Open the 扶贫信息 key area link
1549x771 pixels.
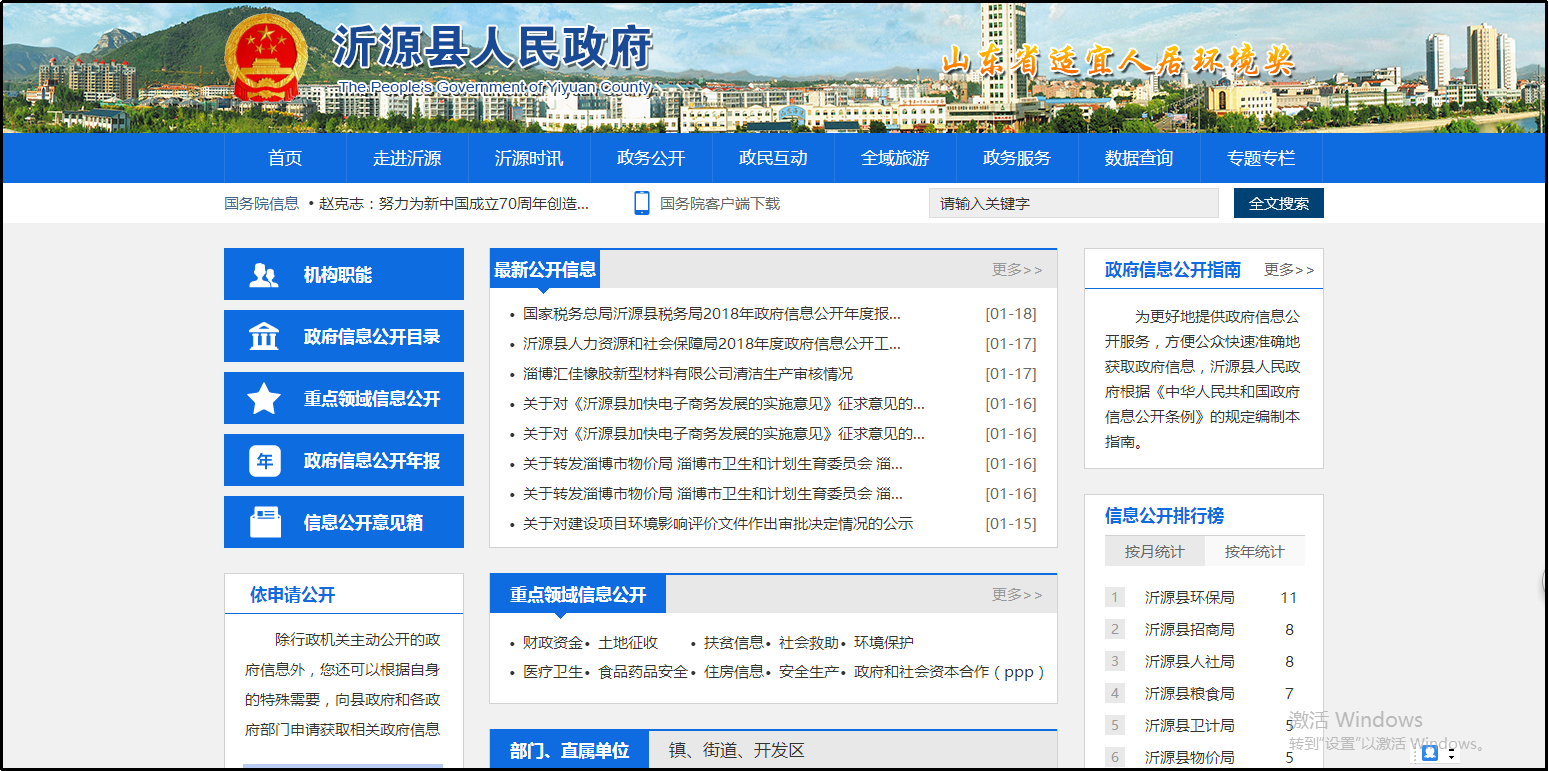(x=733, y=643)
